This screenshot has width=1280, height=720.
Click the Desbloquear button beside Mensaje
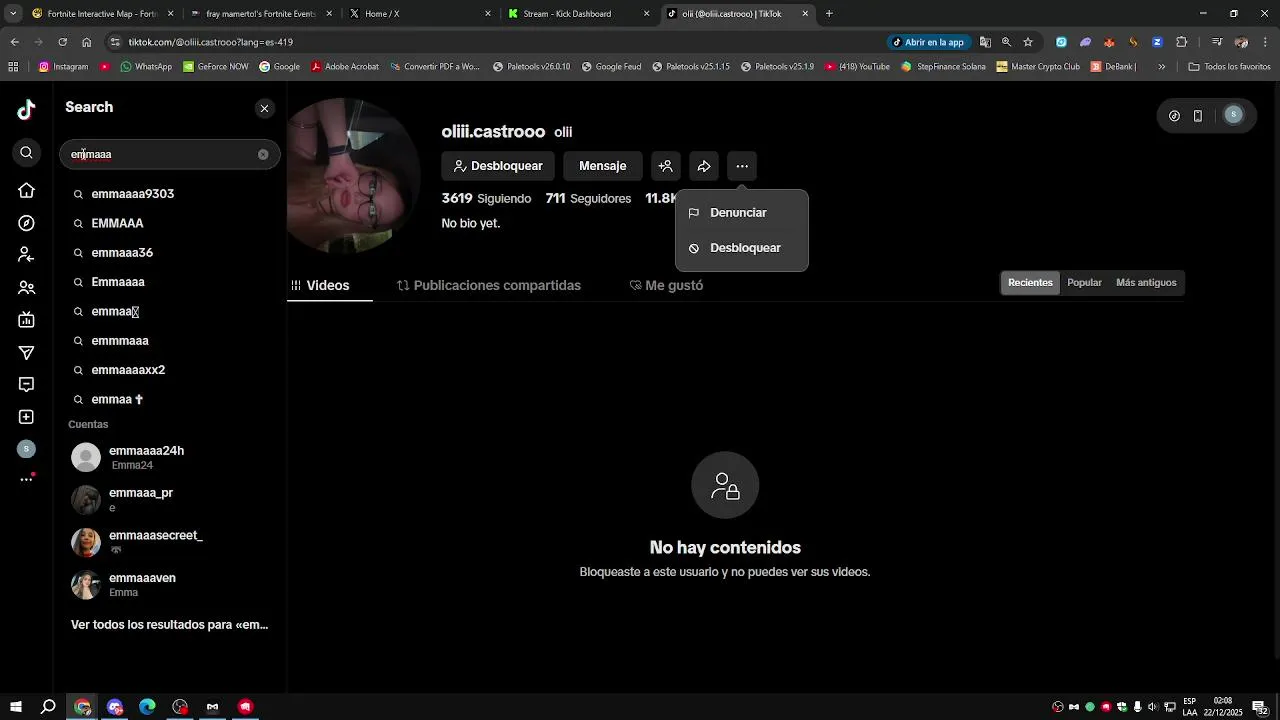(x=498, y=166)
